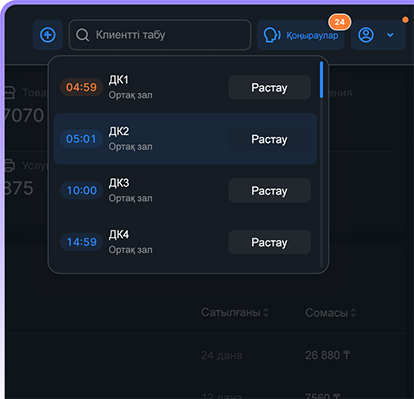Click the 14:59 timer badge

81,242
